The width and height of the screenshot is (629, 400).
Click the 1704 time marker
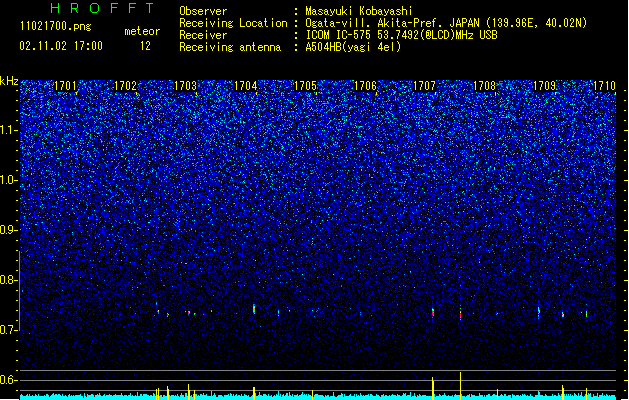(x=245, y=86)
